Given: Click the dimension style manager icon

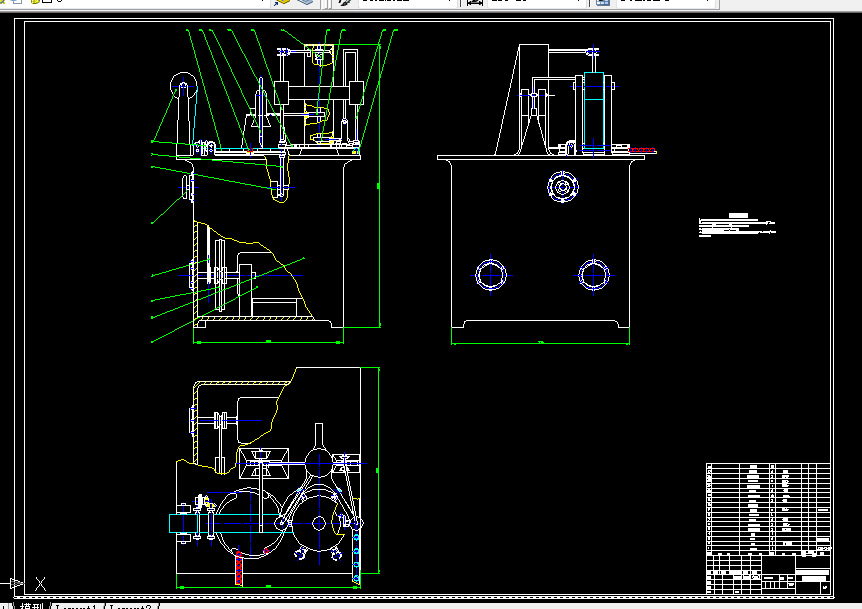Looking at the screenshot, I should coord(474,2).
